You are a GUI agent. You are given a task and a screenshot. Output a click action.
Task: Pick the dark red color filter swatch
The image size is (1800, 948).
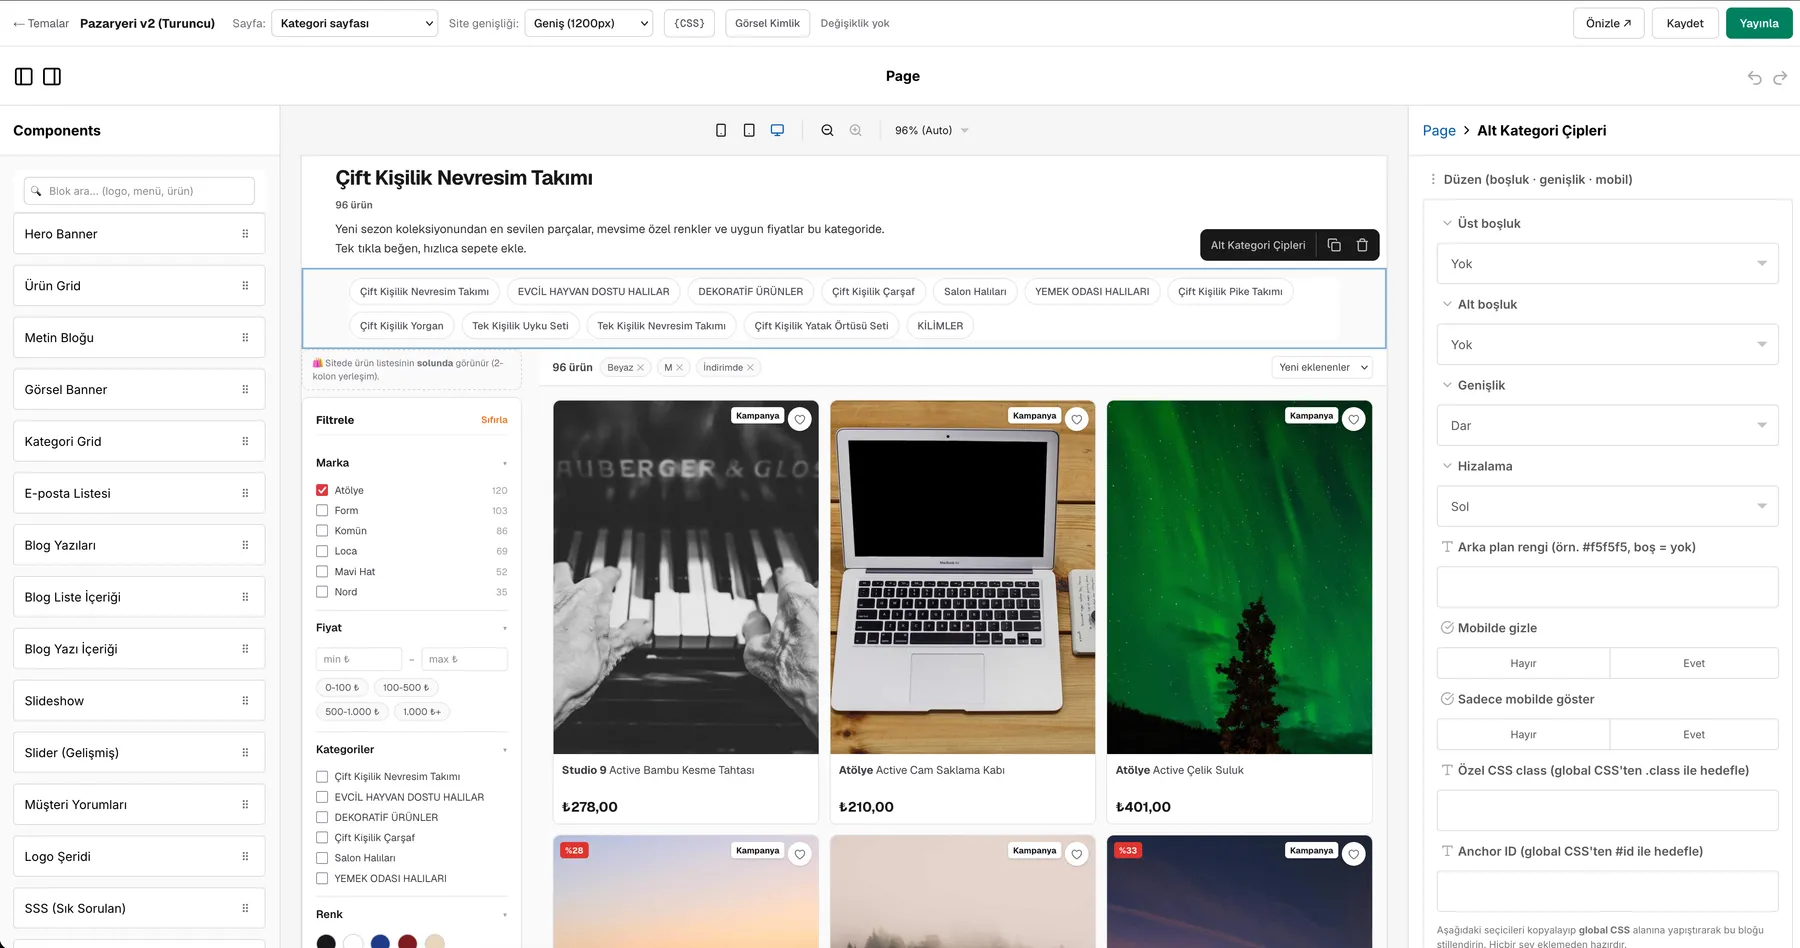click(407, 942)
